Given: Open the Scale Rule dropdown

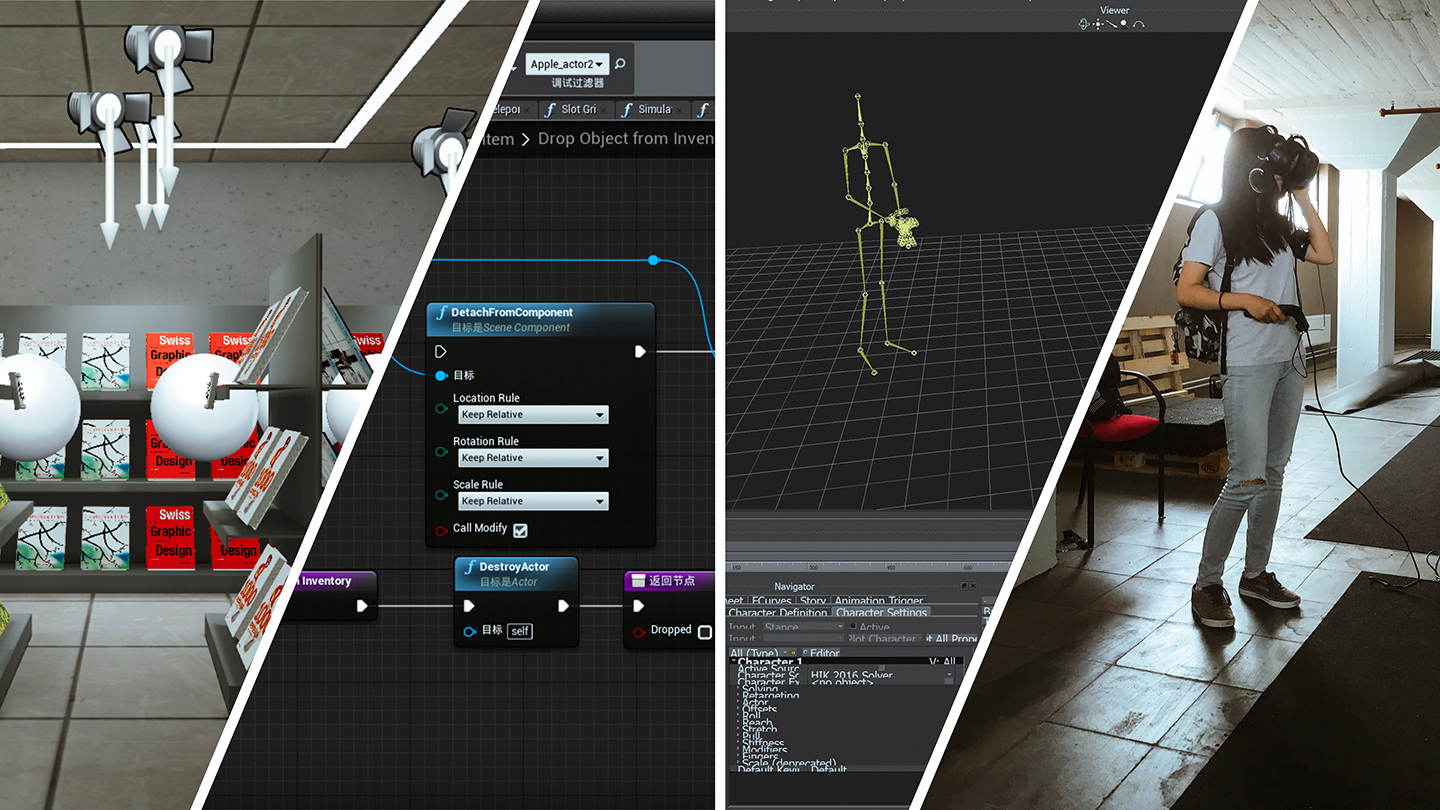Looking at the screenshot, I should [x=533, y=501].
